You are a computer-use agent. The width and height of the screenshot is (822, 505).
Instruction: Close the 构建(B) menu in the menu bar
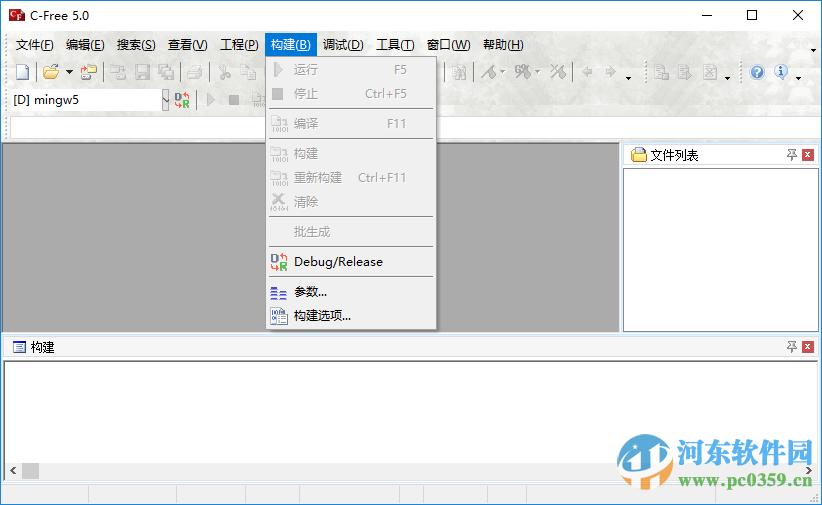tap(290, 45)
